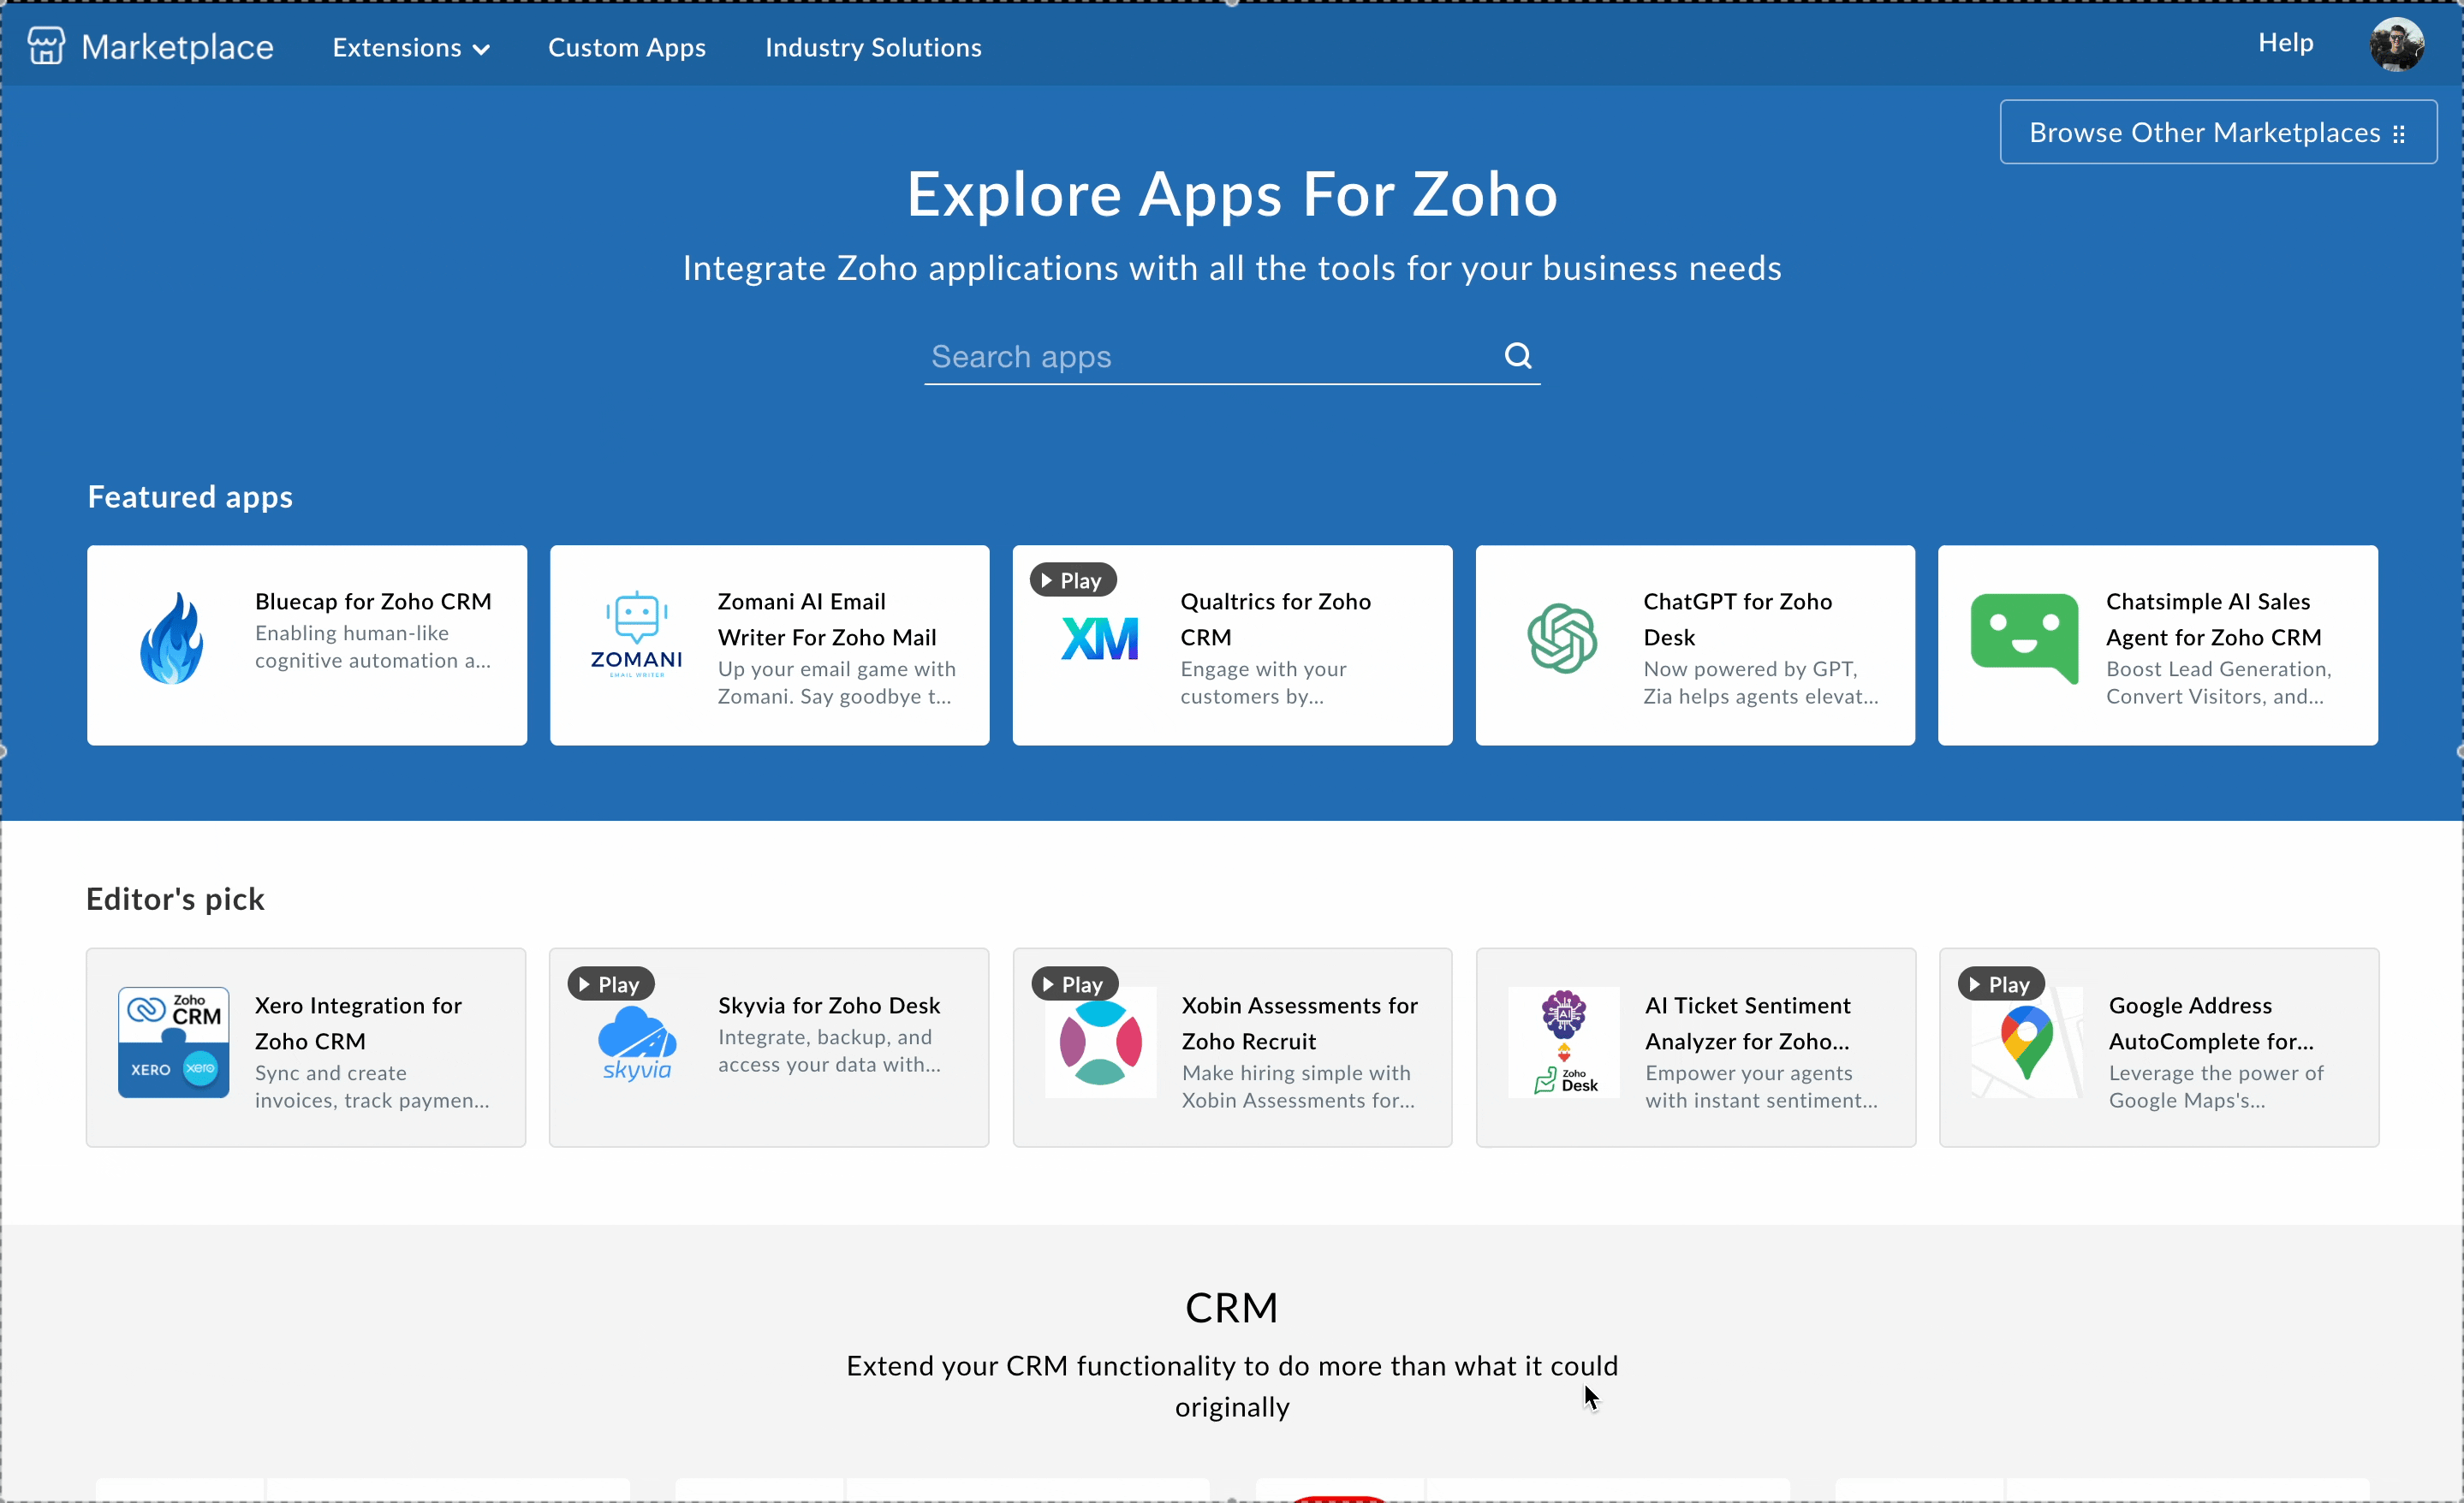Open Browse Other Marketplaces menu
2464x1503 pixels.
point(2217,132)
